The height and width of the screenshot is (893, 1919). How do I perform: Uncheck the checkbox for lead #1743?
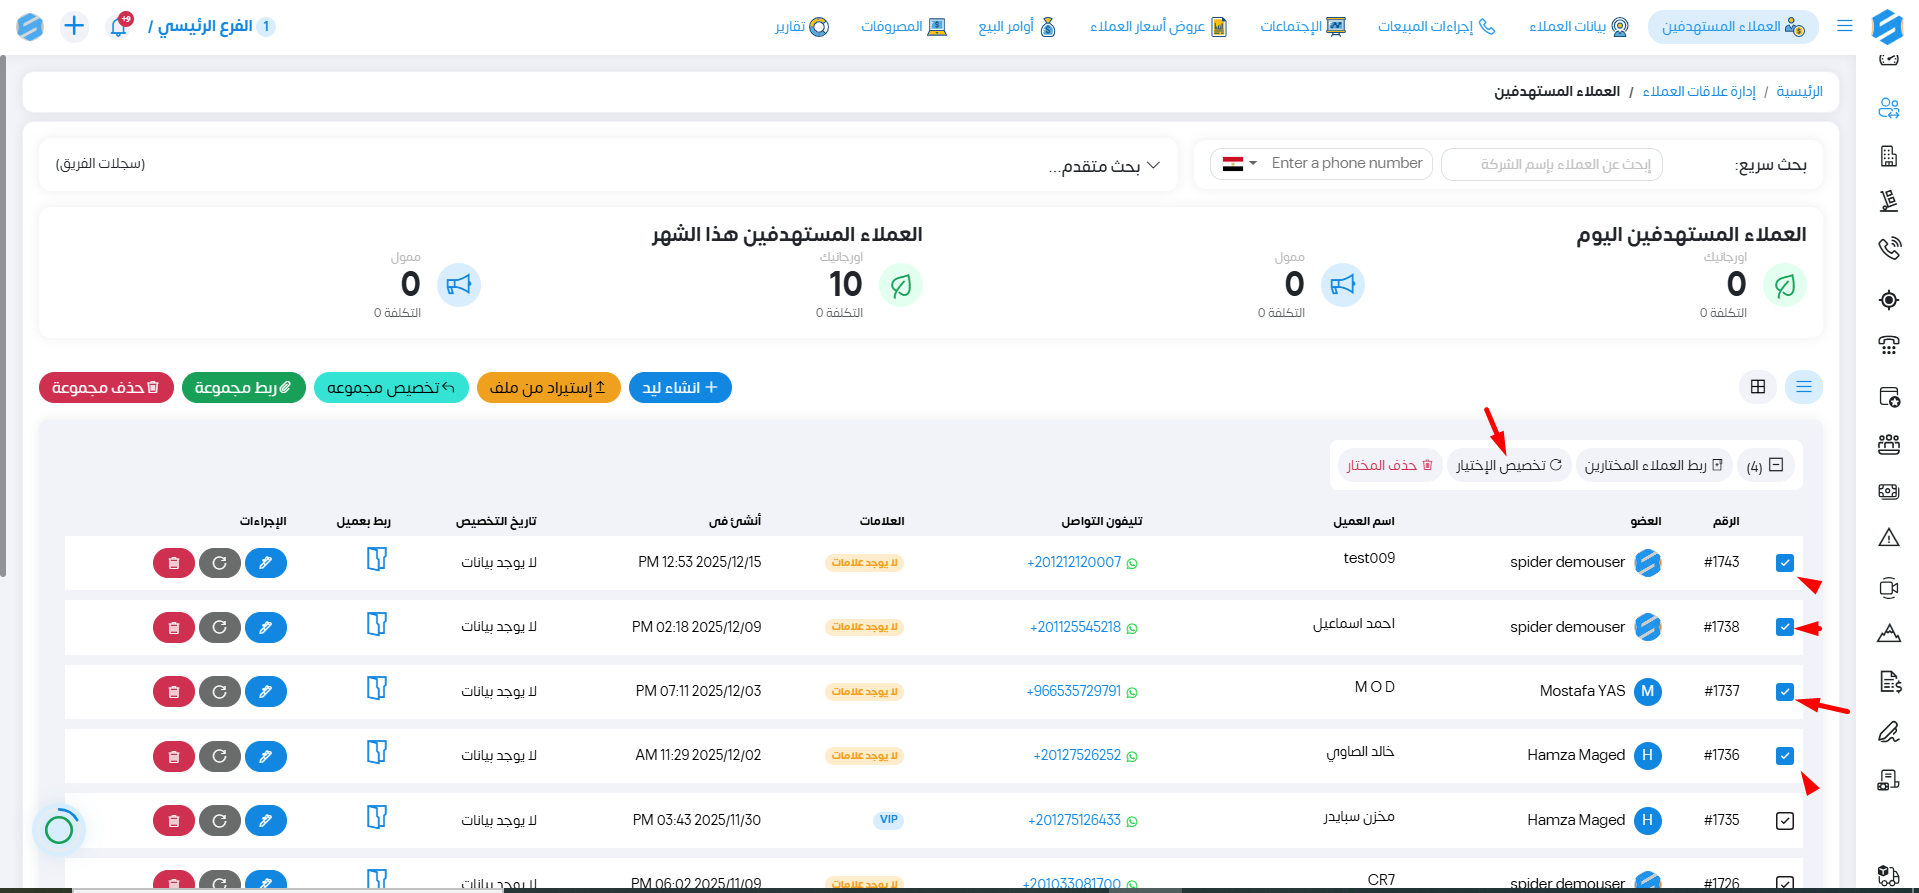(x=1784, y=563)
